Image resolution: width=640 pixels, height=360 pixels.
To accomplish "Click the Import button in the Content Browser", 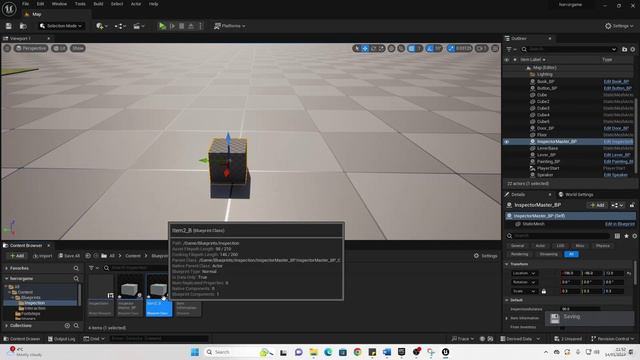I will (42, 256).
